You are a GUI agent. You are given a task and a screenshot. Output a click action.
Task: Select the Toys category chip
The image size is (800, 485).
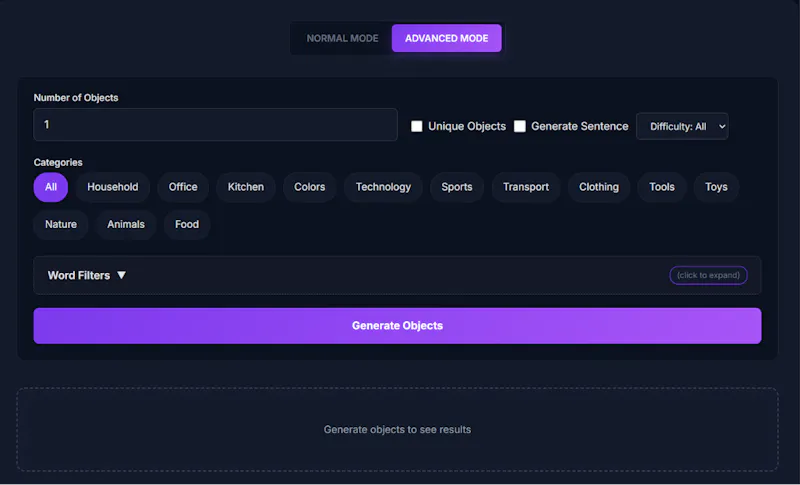(x=716, y=187)
